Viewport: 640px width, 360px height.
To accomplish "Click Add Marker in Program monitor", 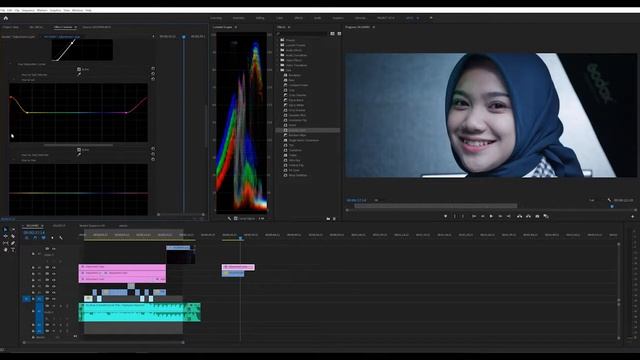I will tap(445, 216).
